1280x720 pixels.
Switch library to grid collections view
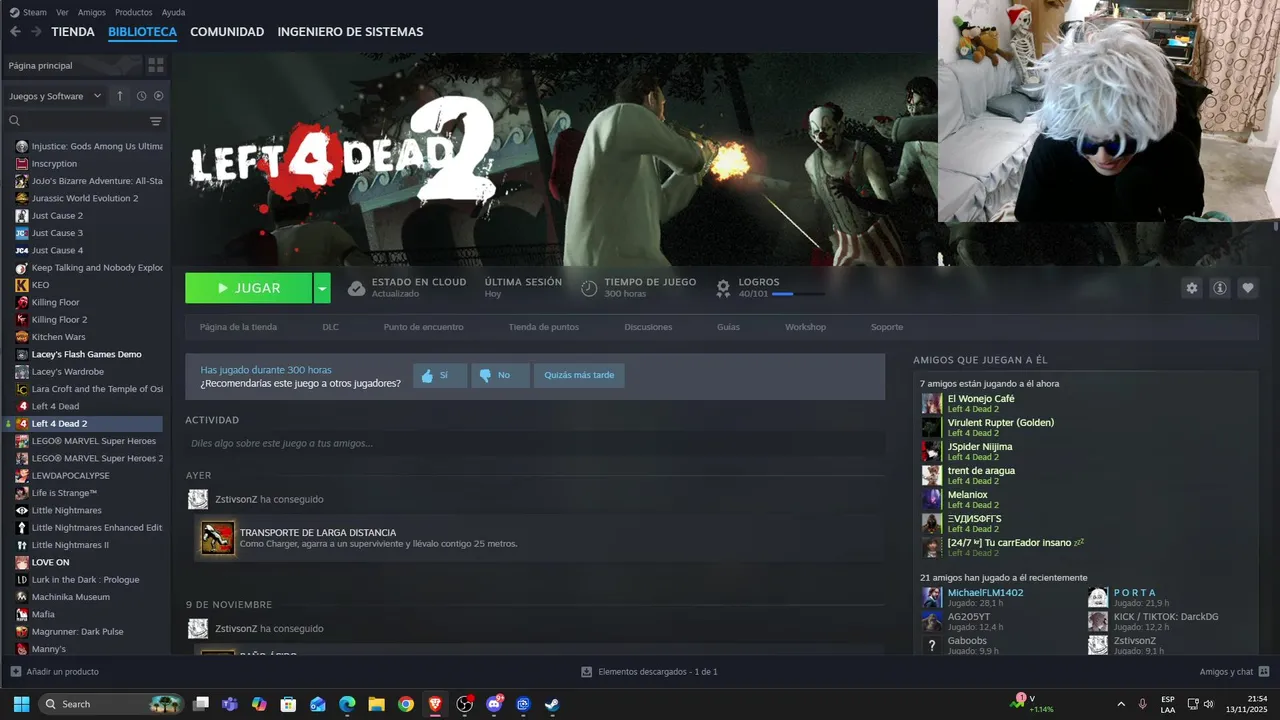156,65
